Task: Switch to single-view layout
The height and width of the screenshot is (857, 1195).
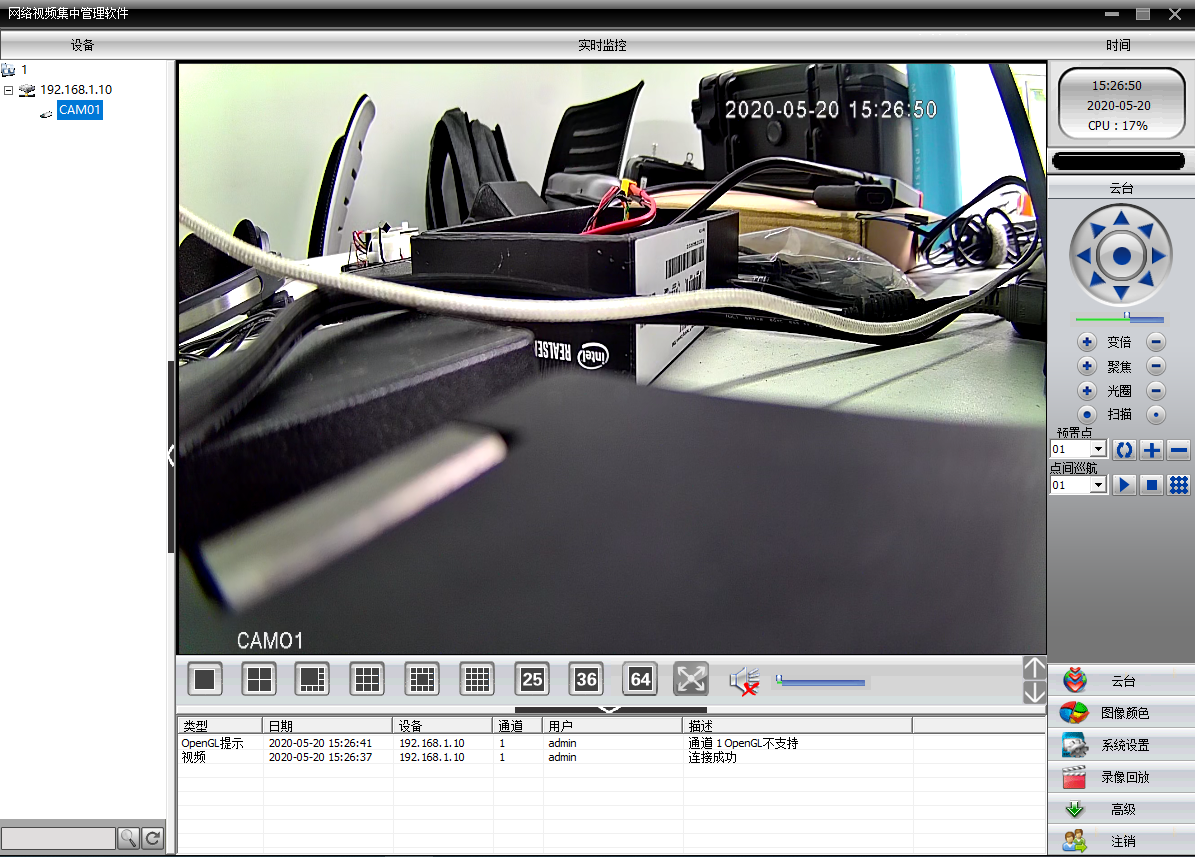Action: pyautogui.click(x=204, y=679)
